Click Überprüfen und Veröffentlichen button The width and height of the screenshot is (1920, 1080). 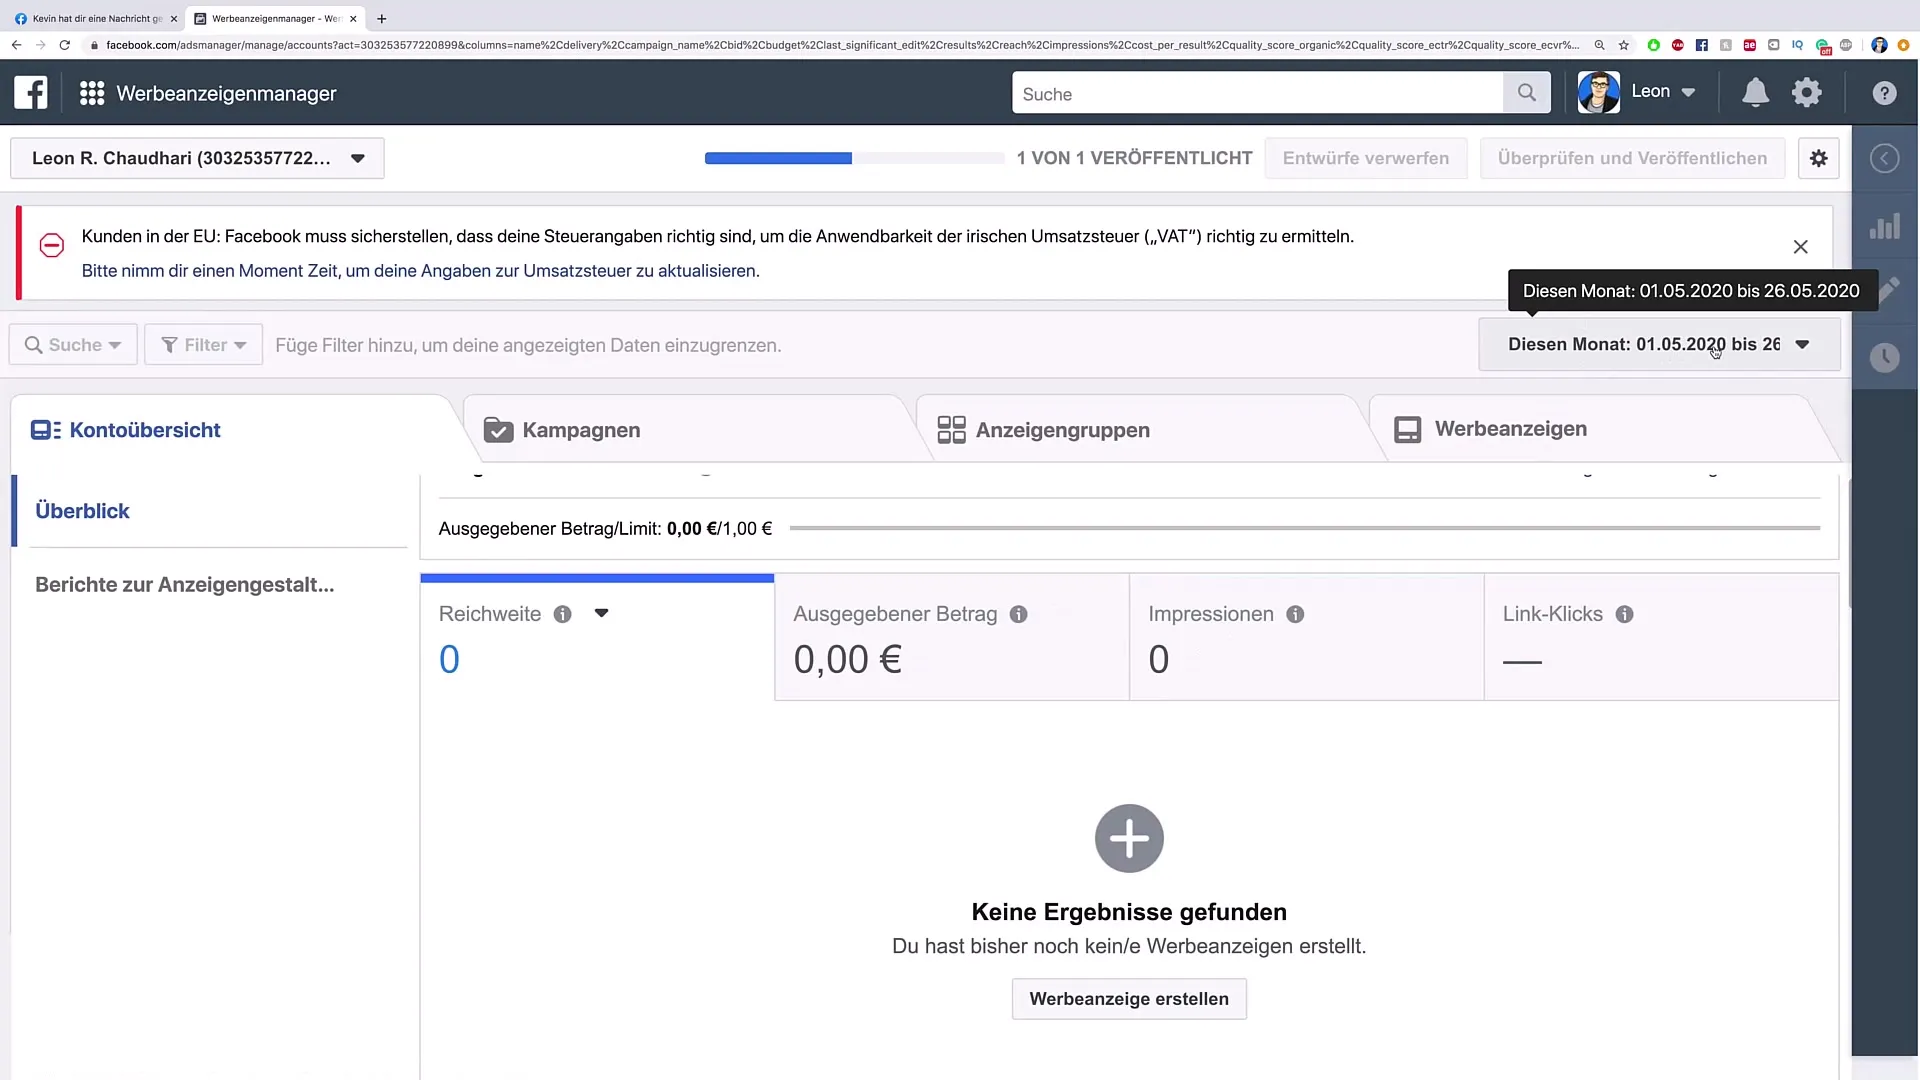1632,158
